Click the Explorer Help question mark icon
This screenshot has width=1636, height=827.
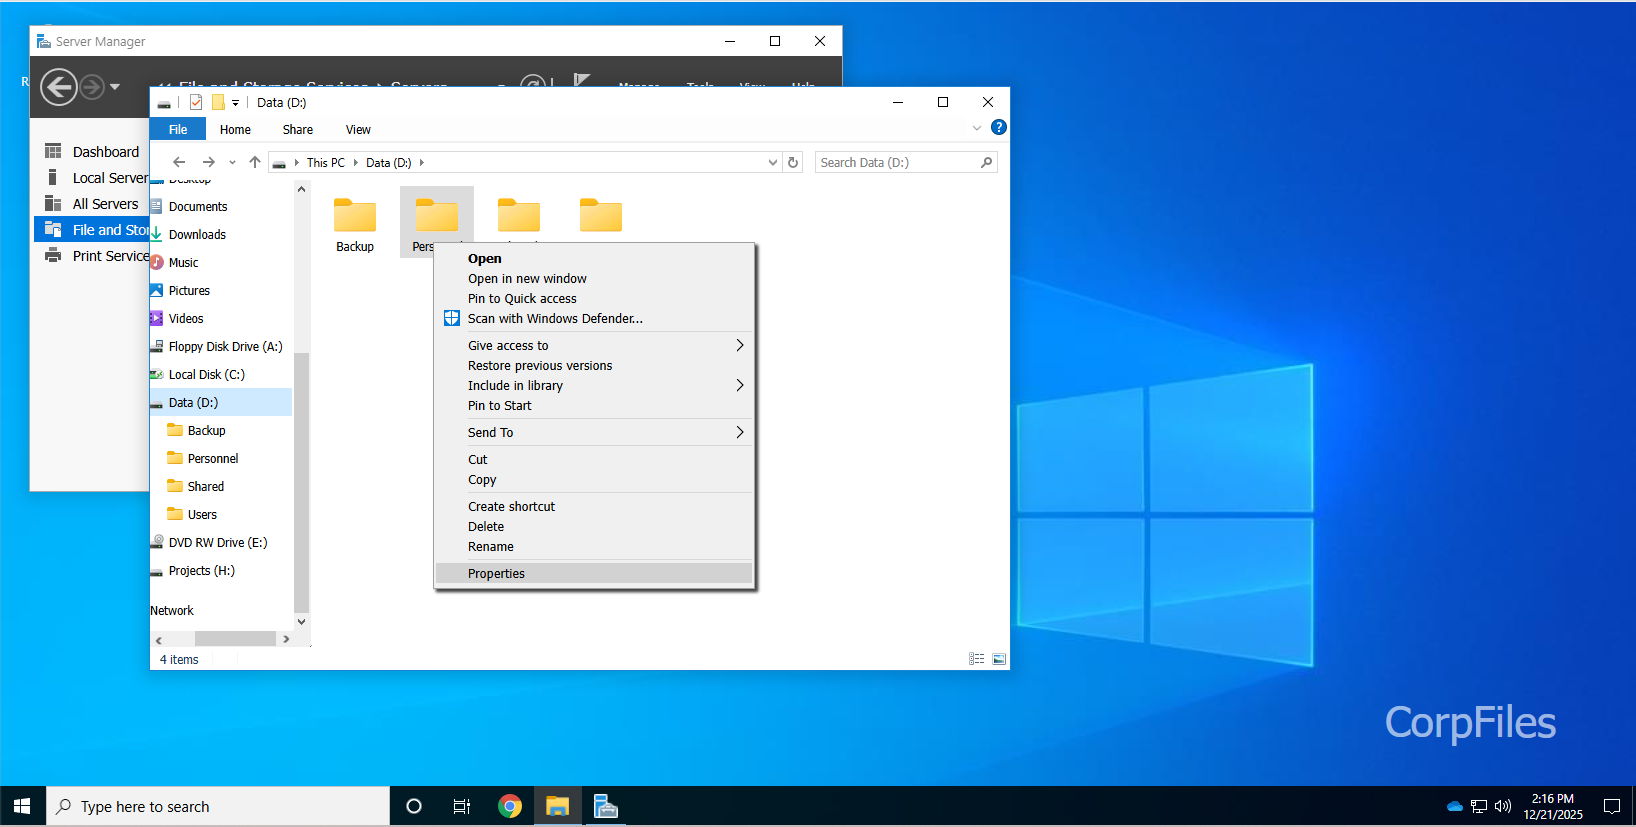point(998,128)
